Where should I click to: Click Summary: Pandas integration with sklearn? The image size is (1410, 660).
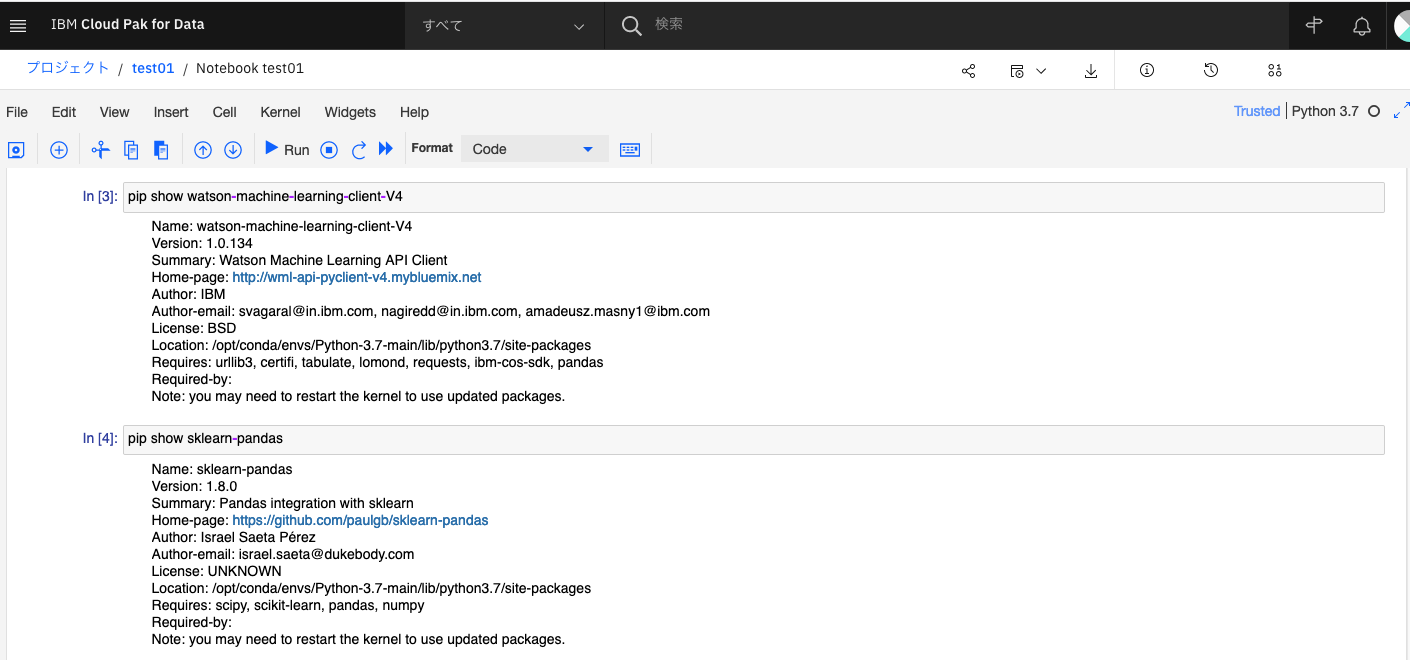click(x=282, y=503)
